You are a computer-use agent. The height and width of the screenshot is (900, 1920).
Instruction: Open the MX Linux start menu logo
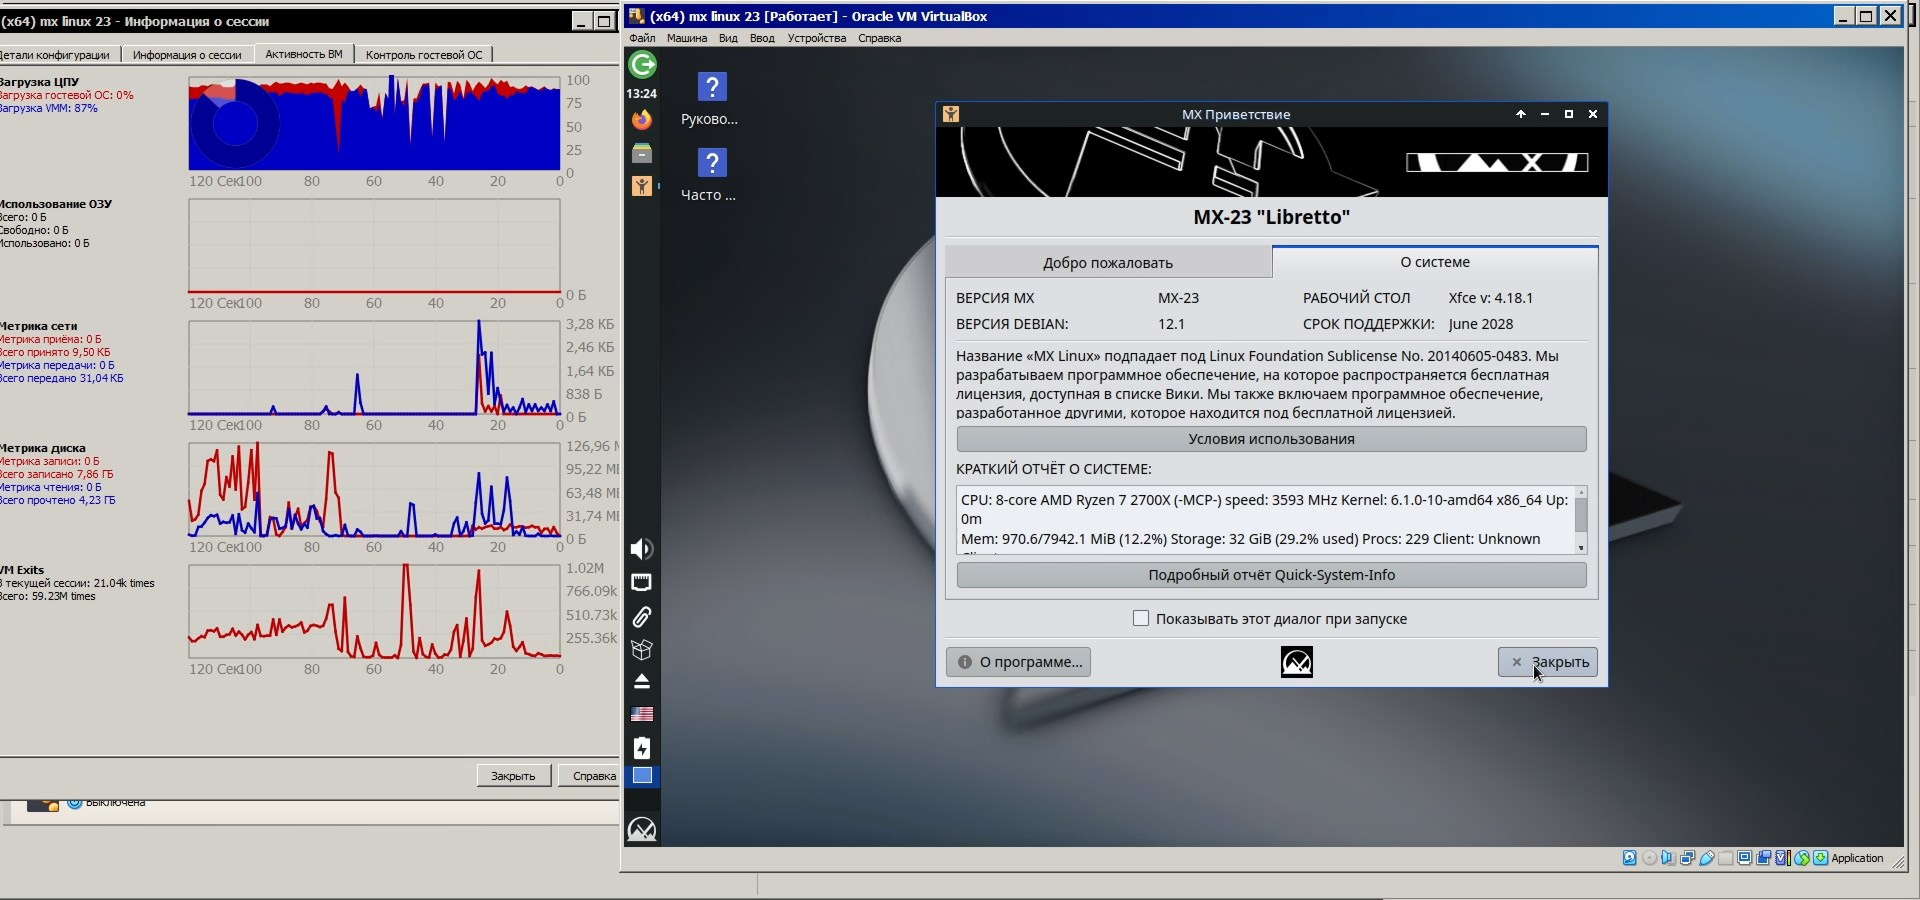click(x=642, y=829)
